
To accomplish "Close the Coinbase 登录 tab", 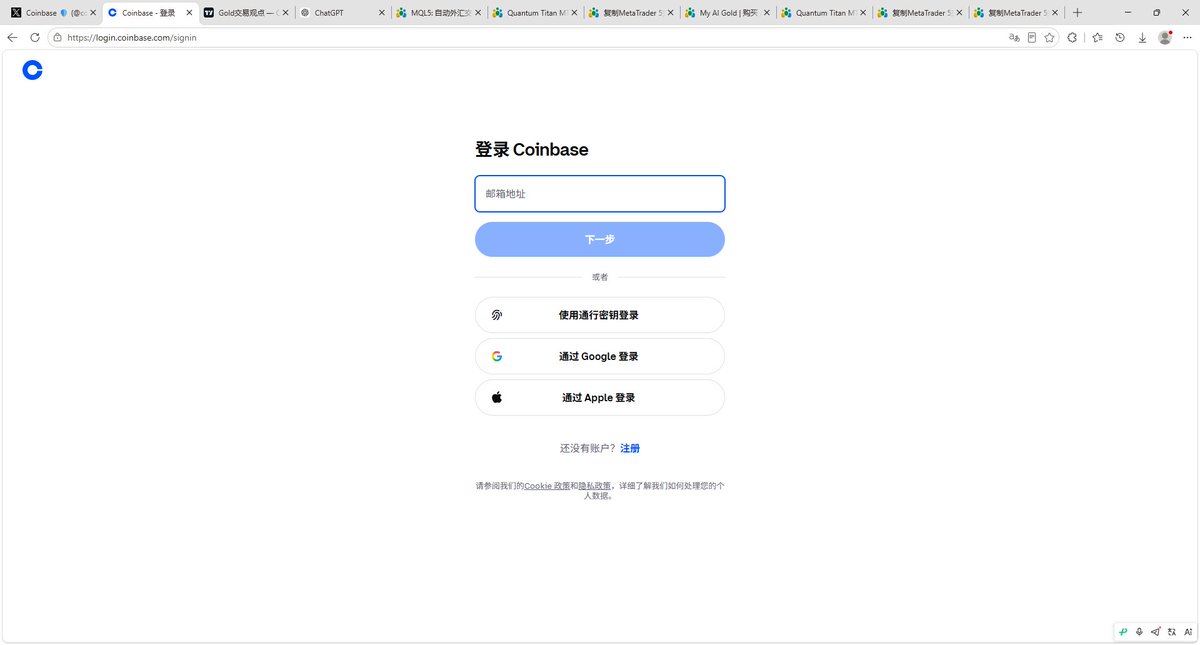I will coord(189,13).
